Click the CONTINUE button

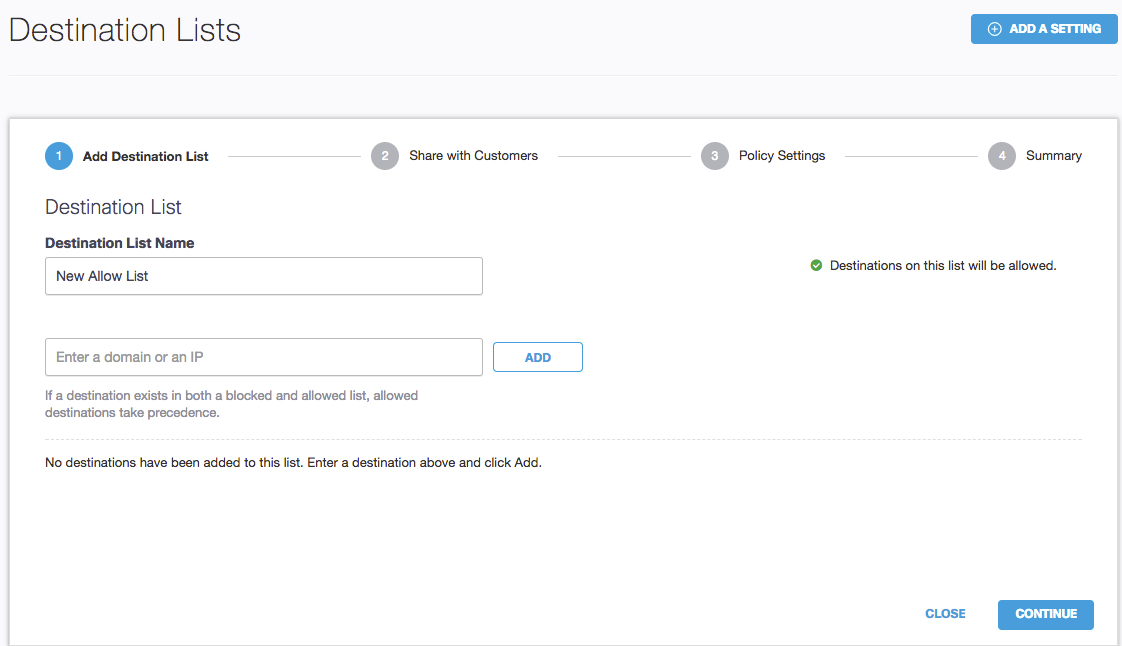[1045, 615]
